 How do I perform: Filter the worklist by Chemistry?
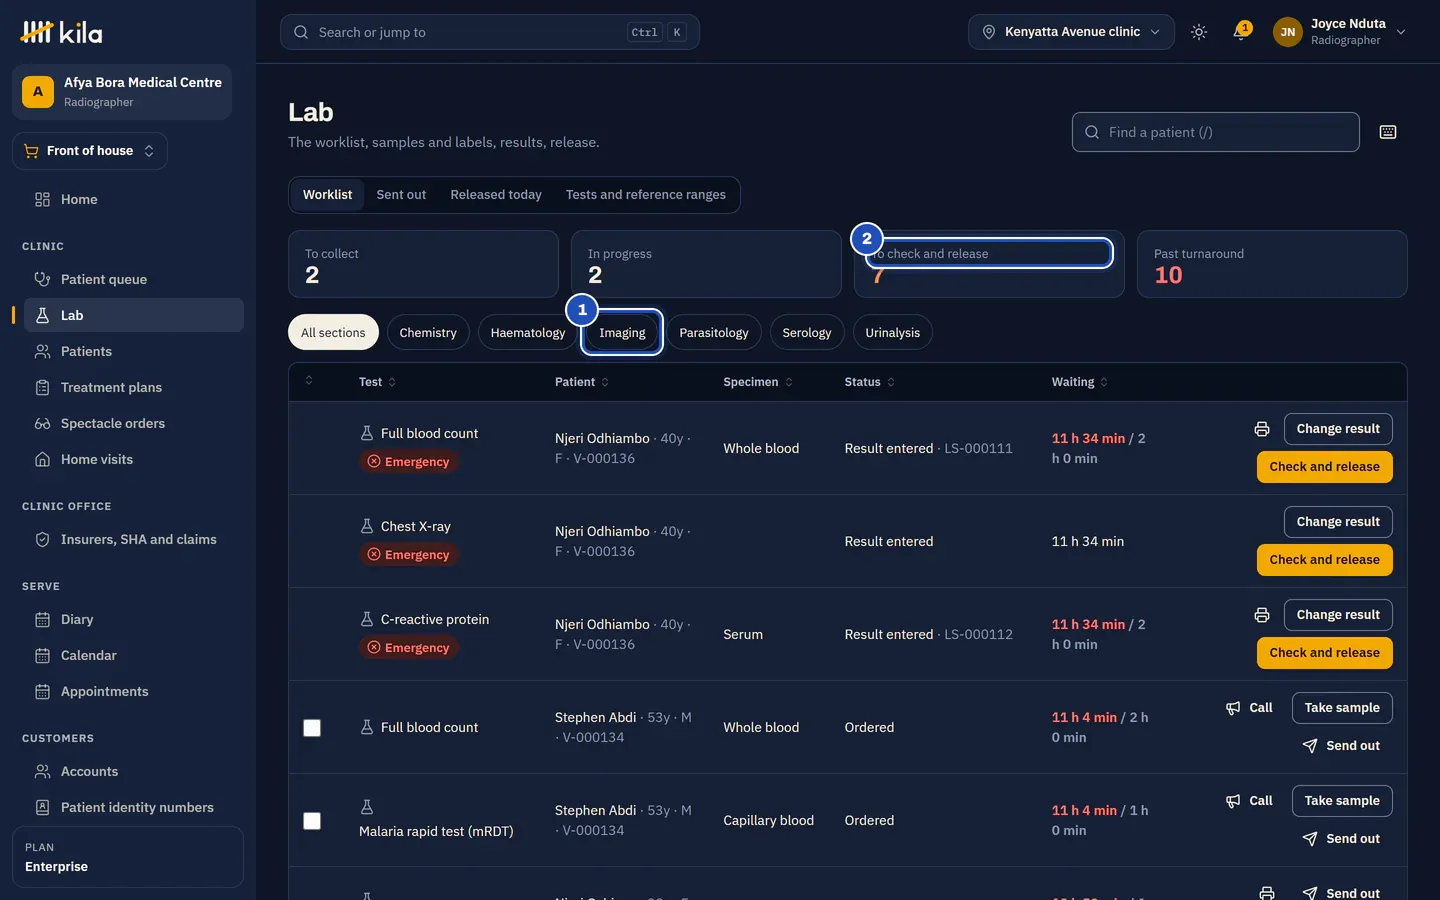pos(428,333)
